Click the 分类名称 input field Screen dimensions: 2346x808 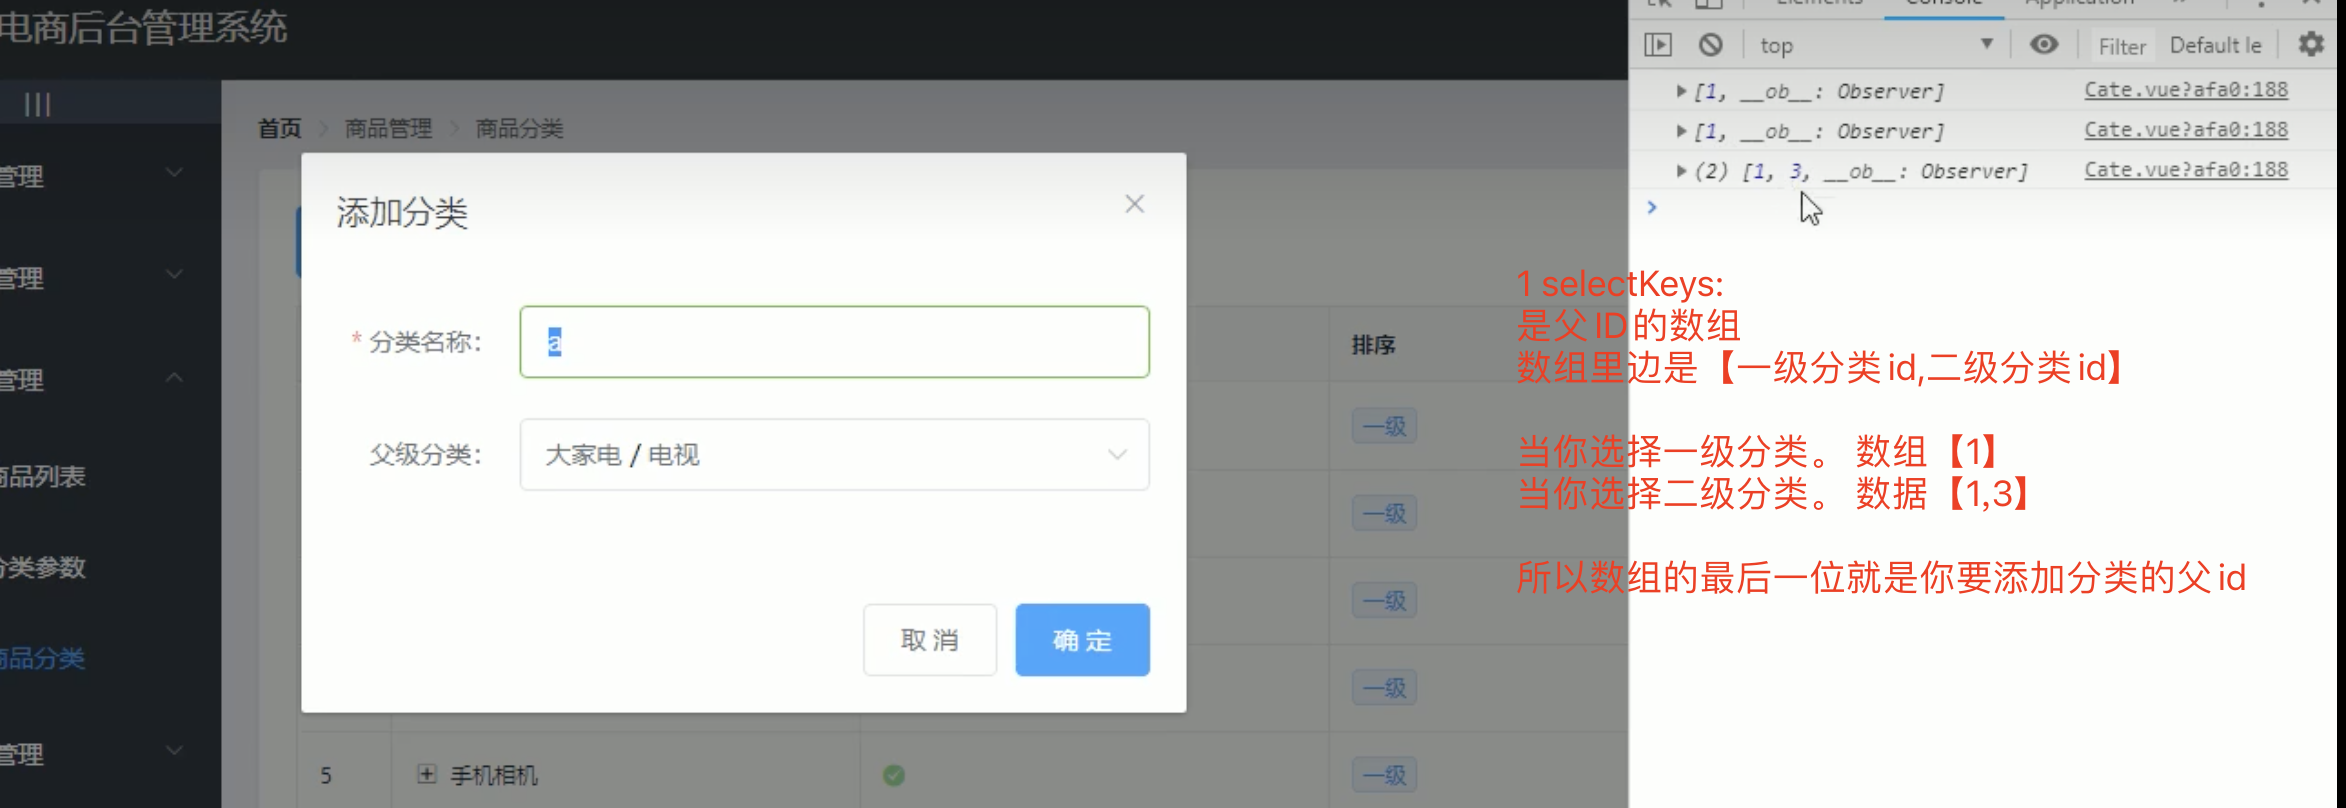[834, 342]
